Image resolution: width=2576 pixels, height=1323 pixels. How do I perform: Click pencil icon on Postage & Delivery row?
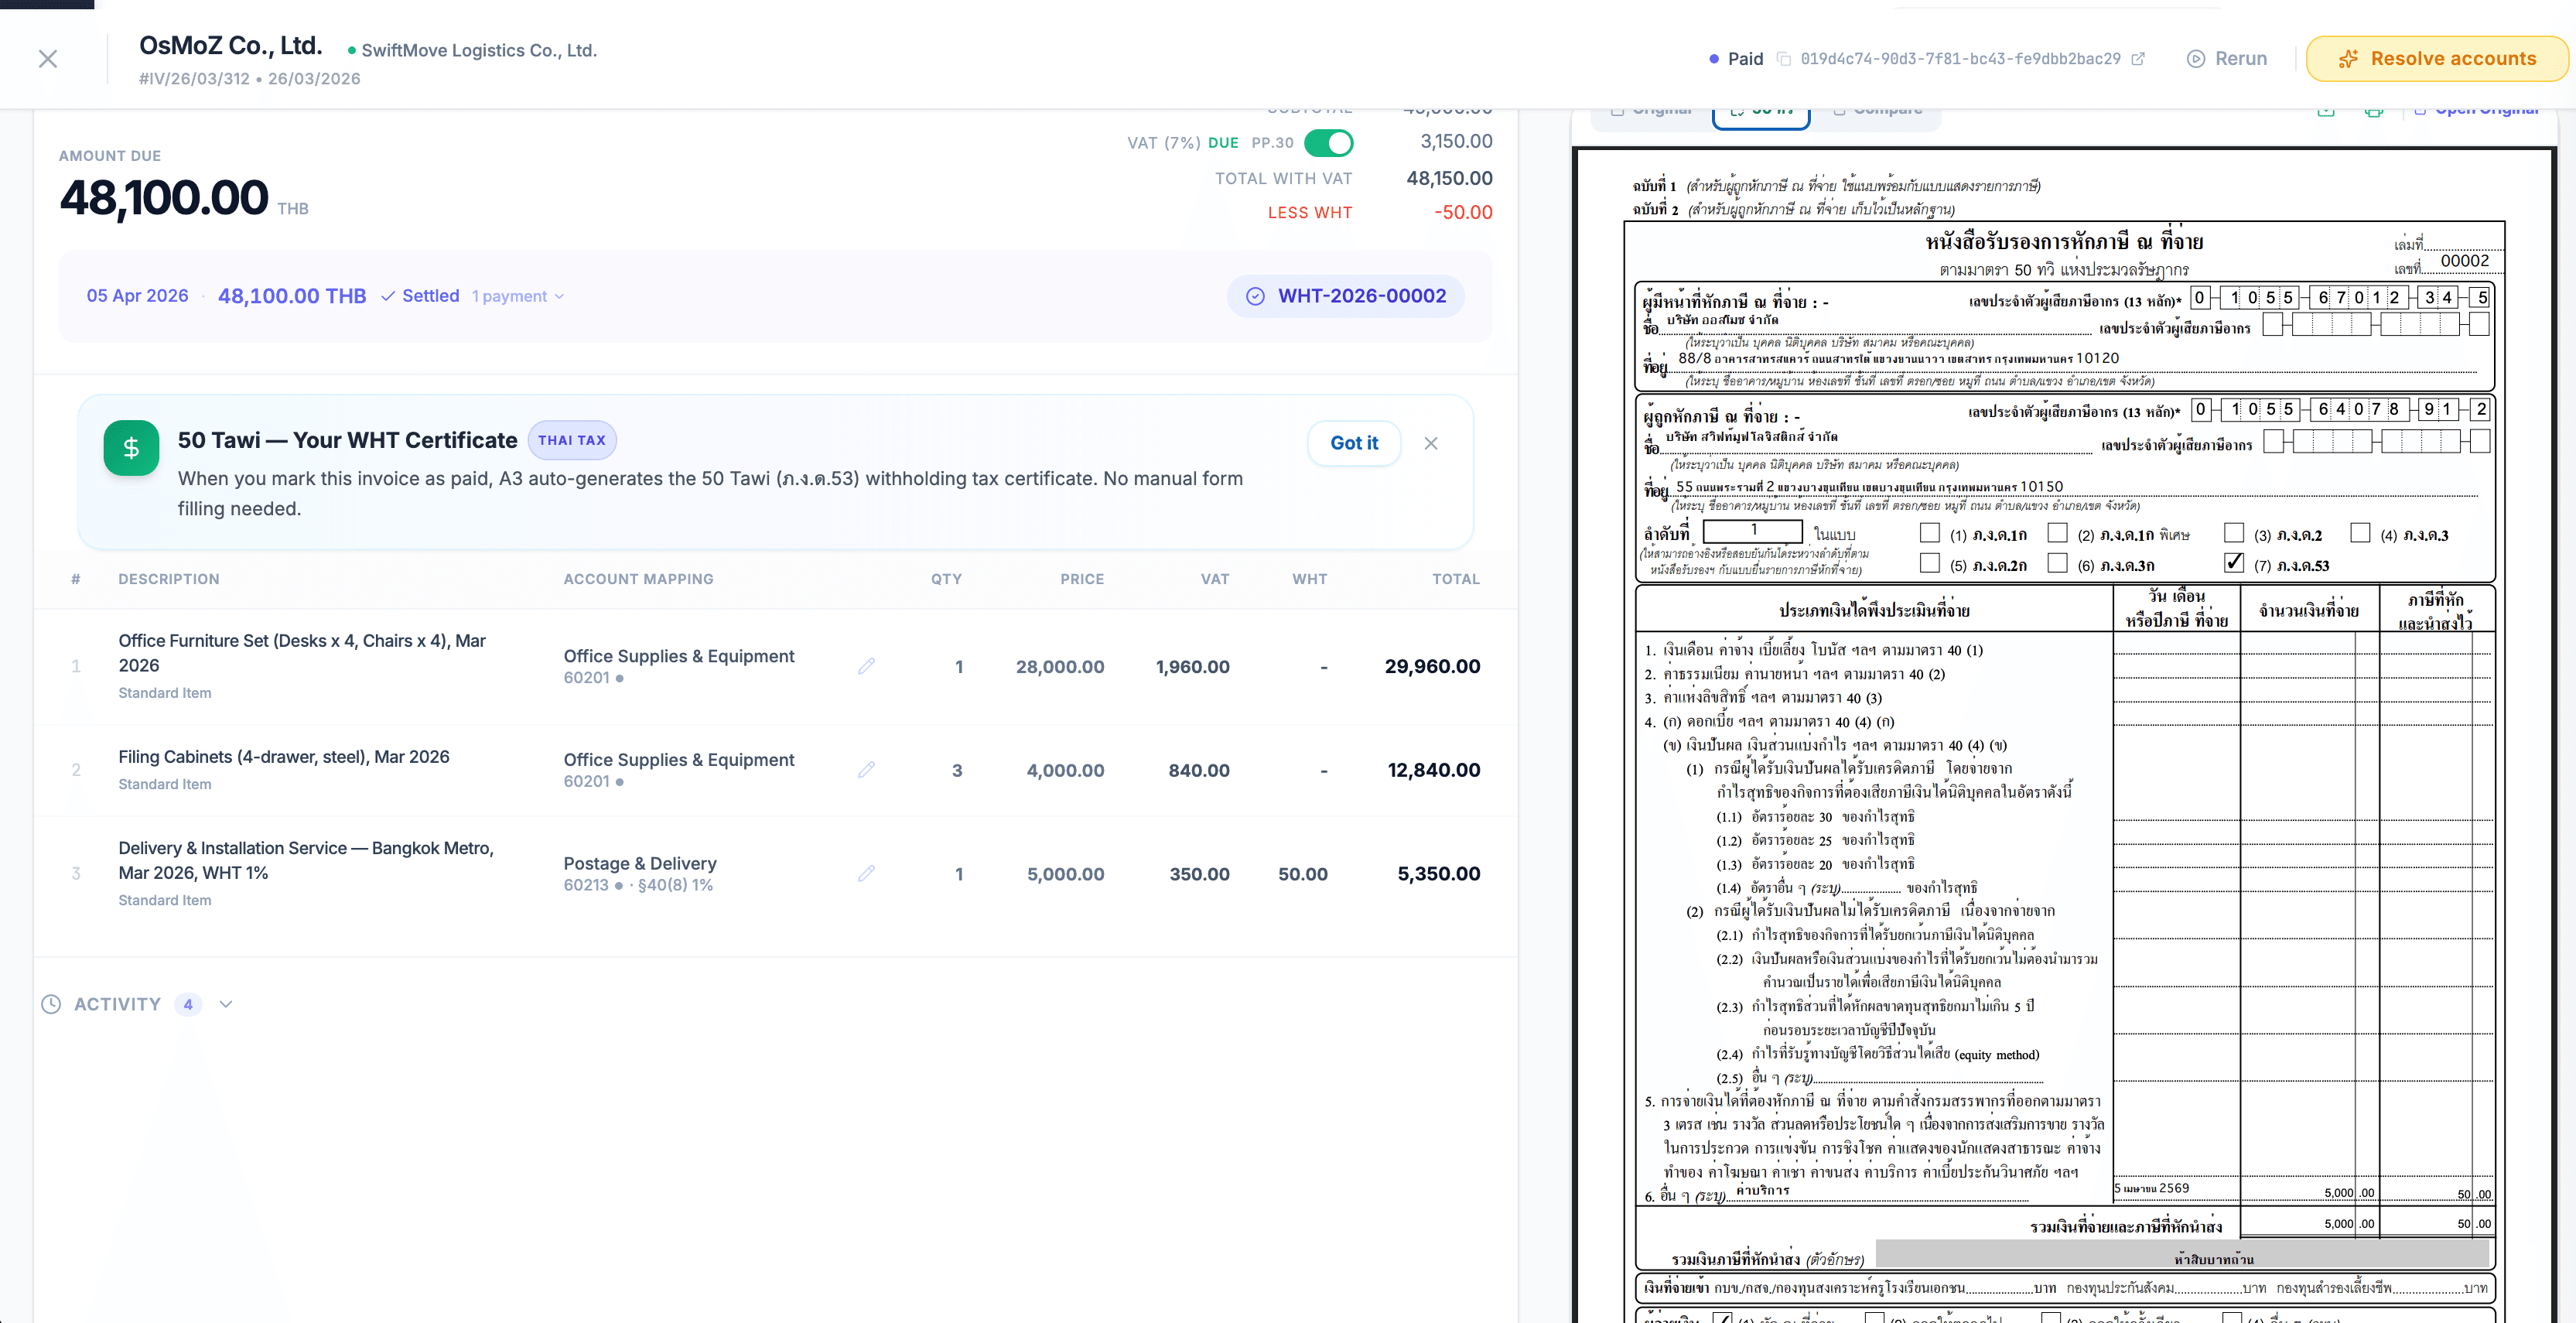click(866, 873)
